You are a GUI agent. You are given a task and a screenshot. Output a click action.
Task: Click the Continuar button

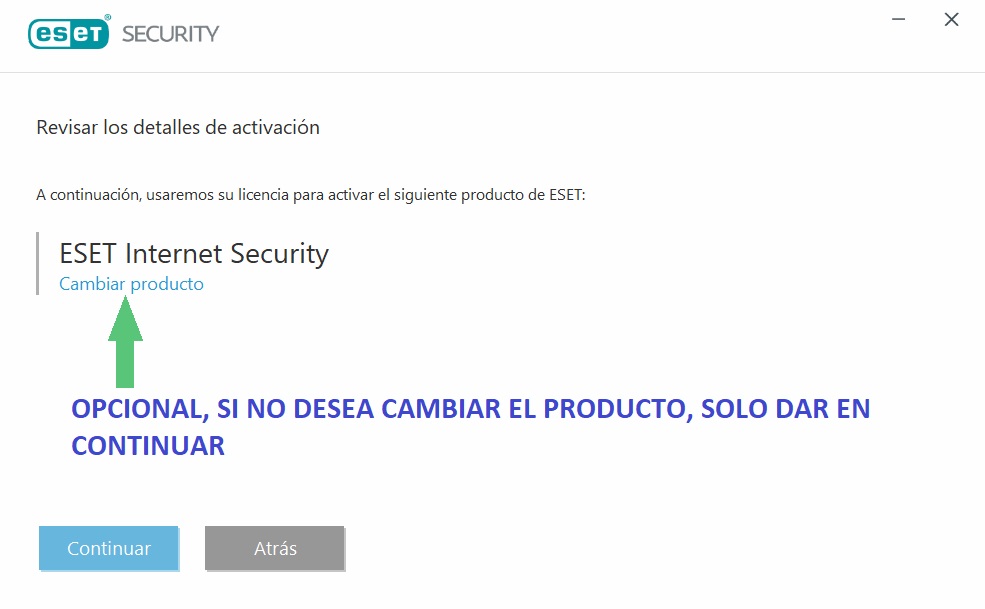108,548
